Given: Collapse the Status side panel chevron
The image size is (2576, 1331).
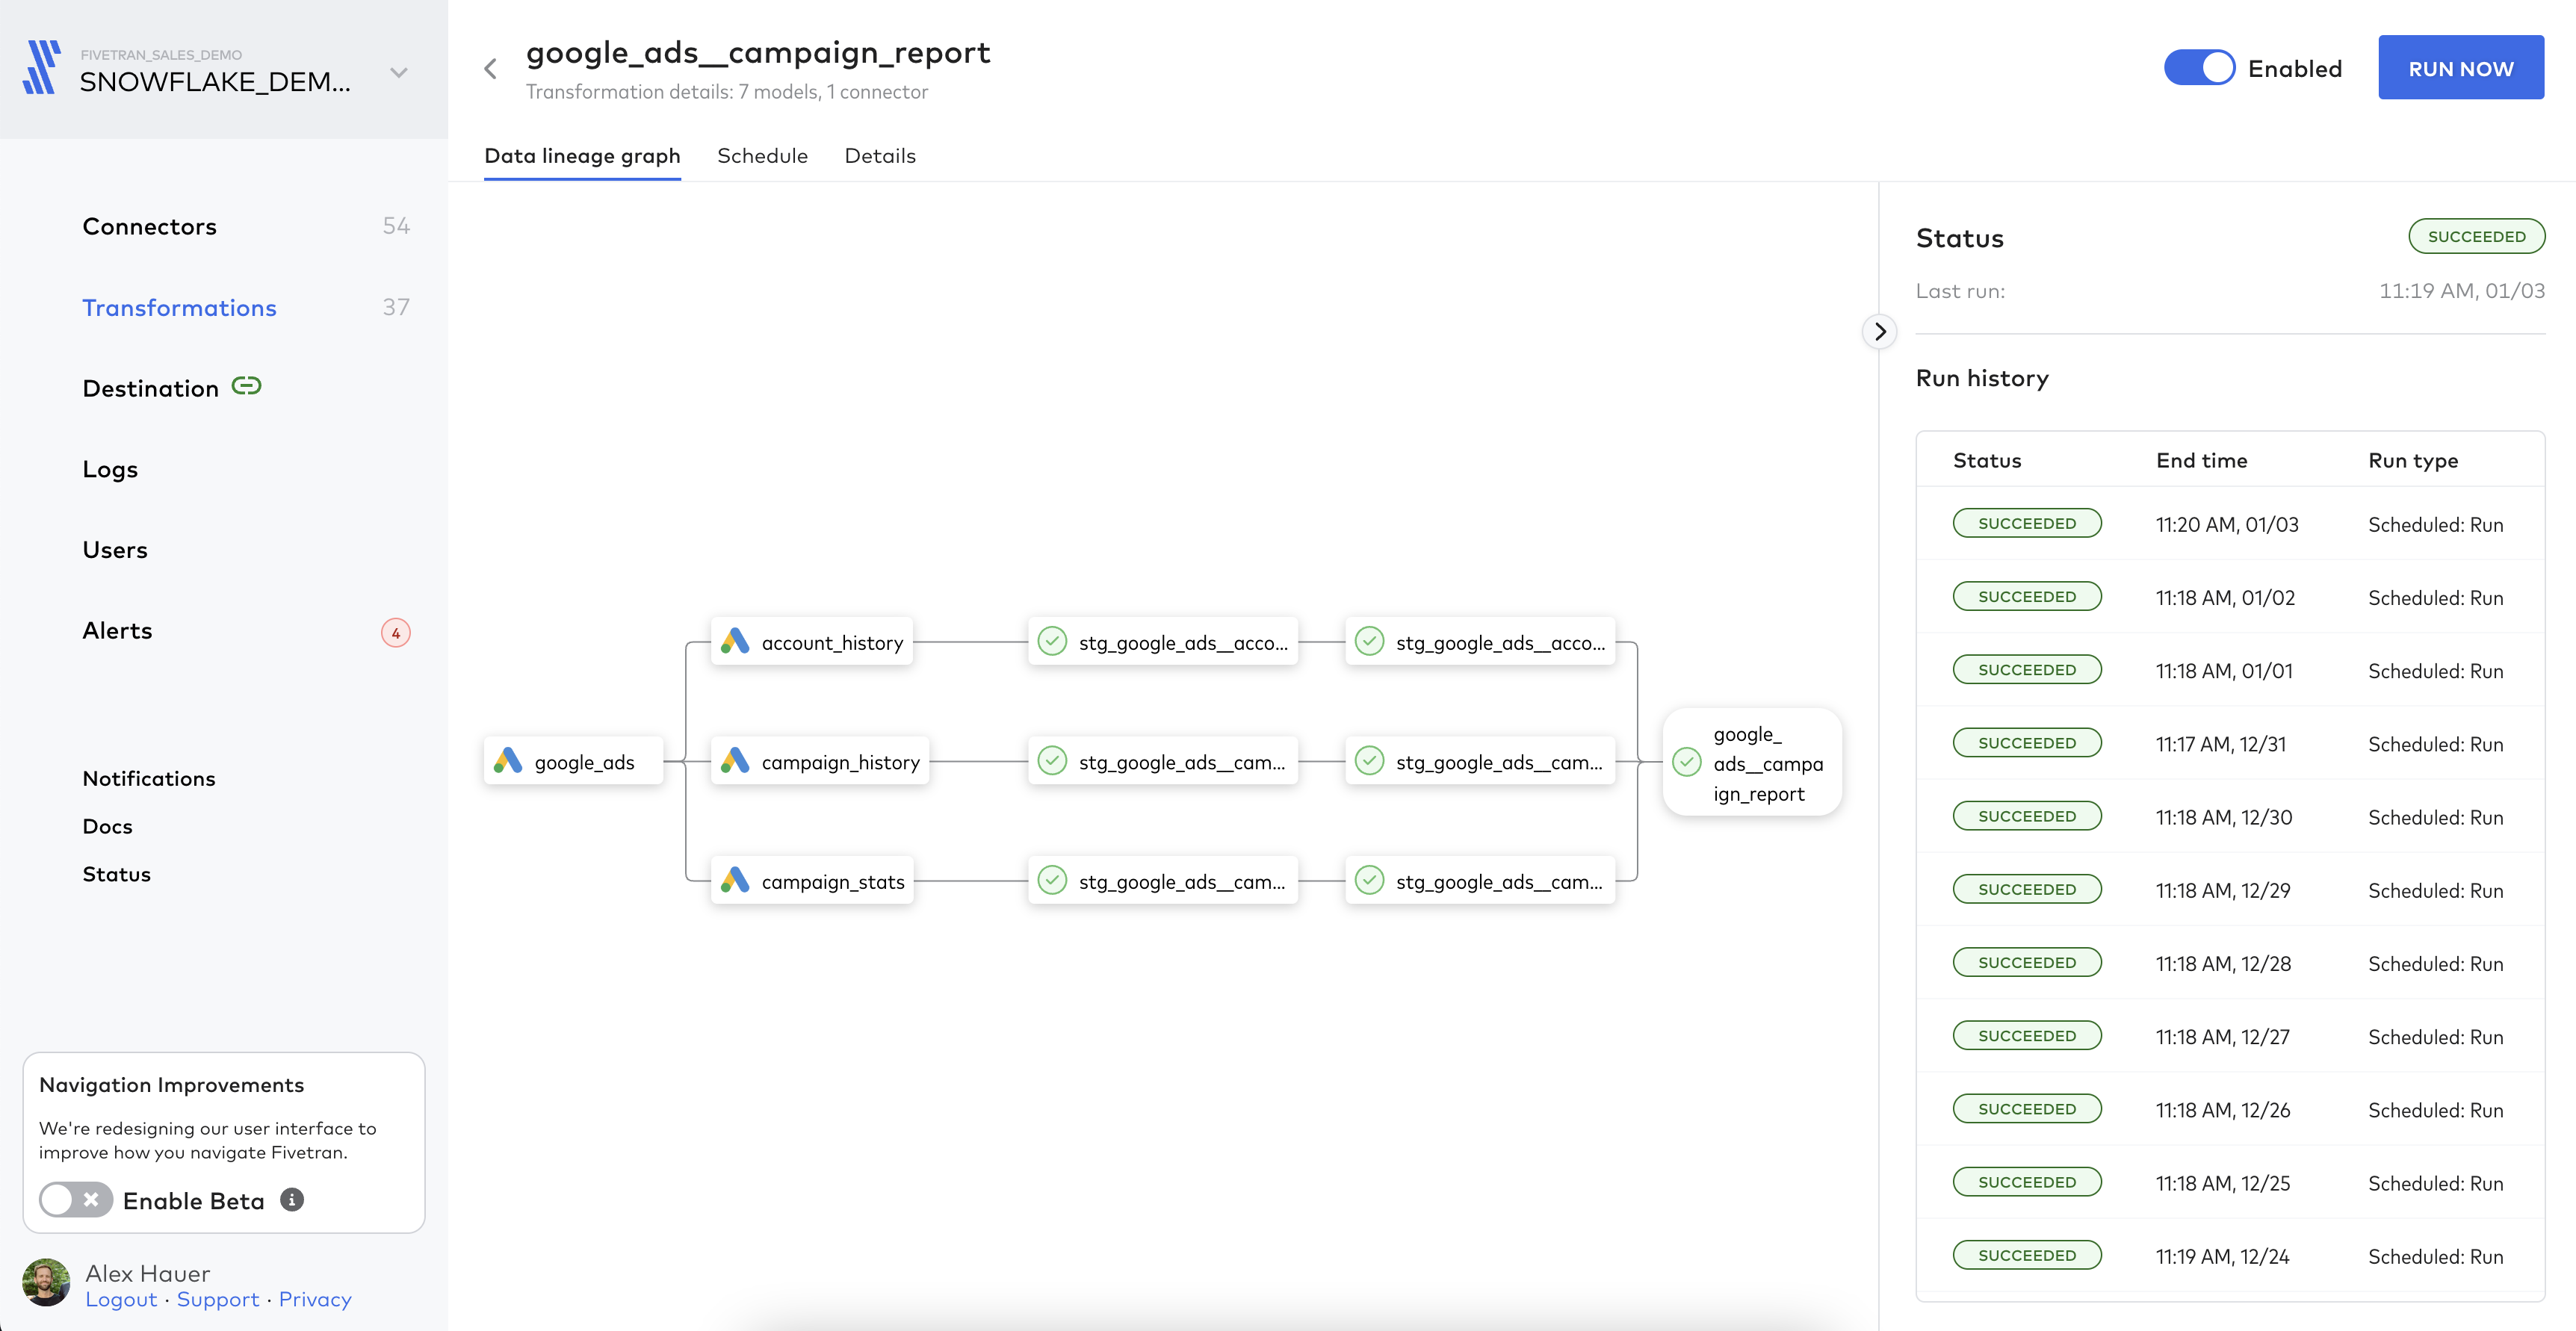Looking at the screenshot, I should 1880,332.
